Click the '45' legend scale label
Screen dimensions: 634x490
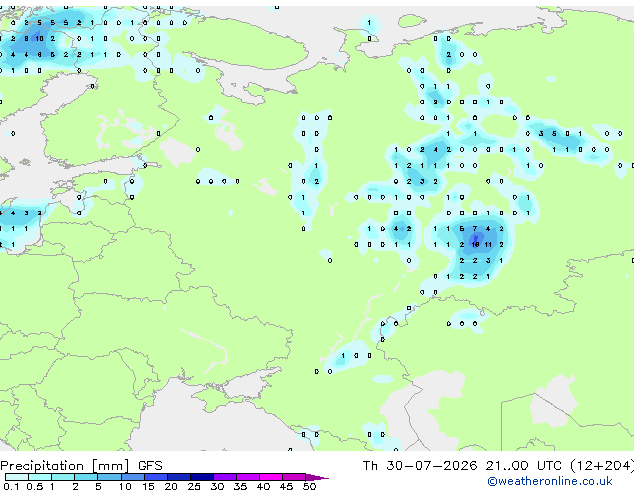pyautogui.click(x=286, y=486)
